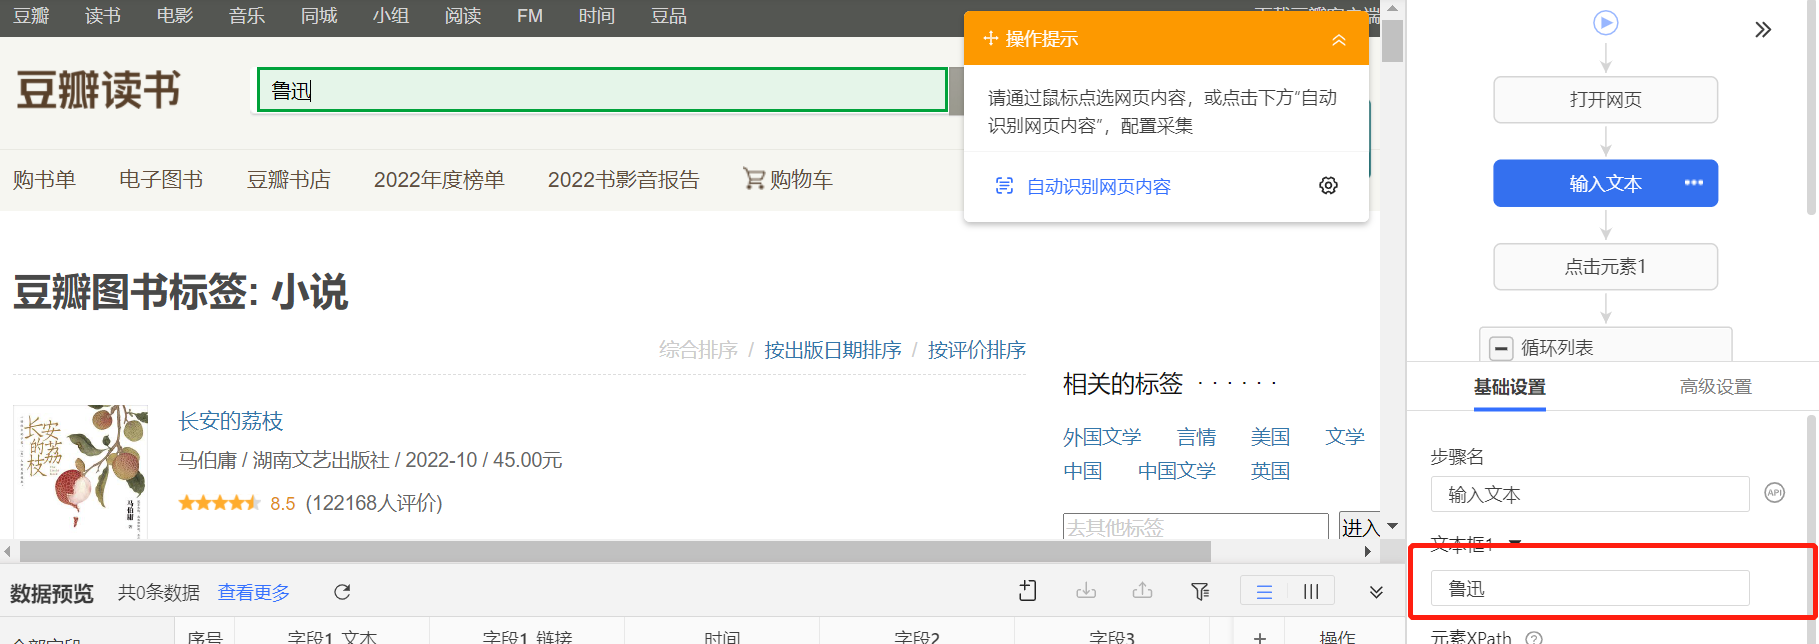Select the 点击元素1 workflow step

click(x=1605, y=267)
